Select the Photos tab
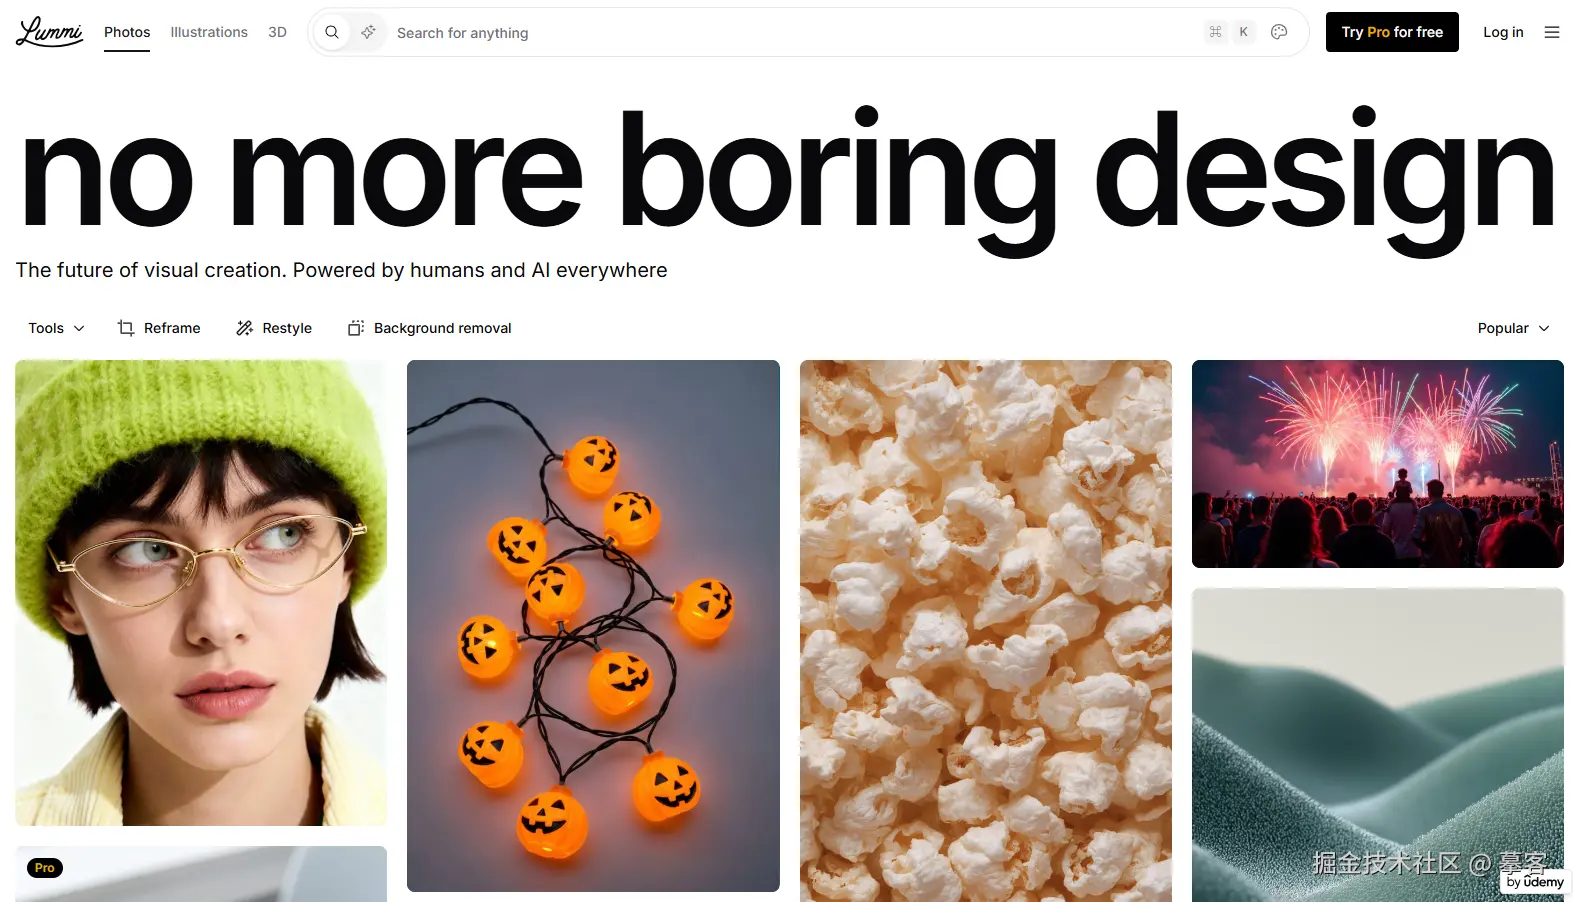This screenshot has height=902, width=1573. pos(127,32)
